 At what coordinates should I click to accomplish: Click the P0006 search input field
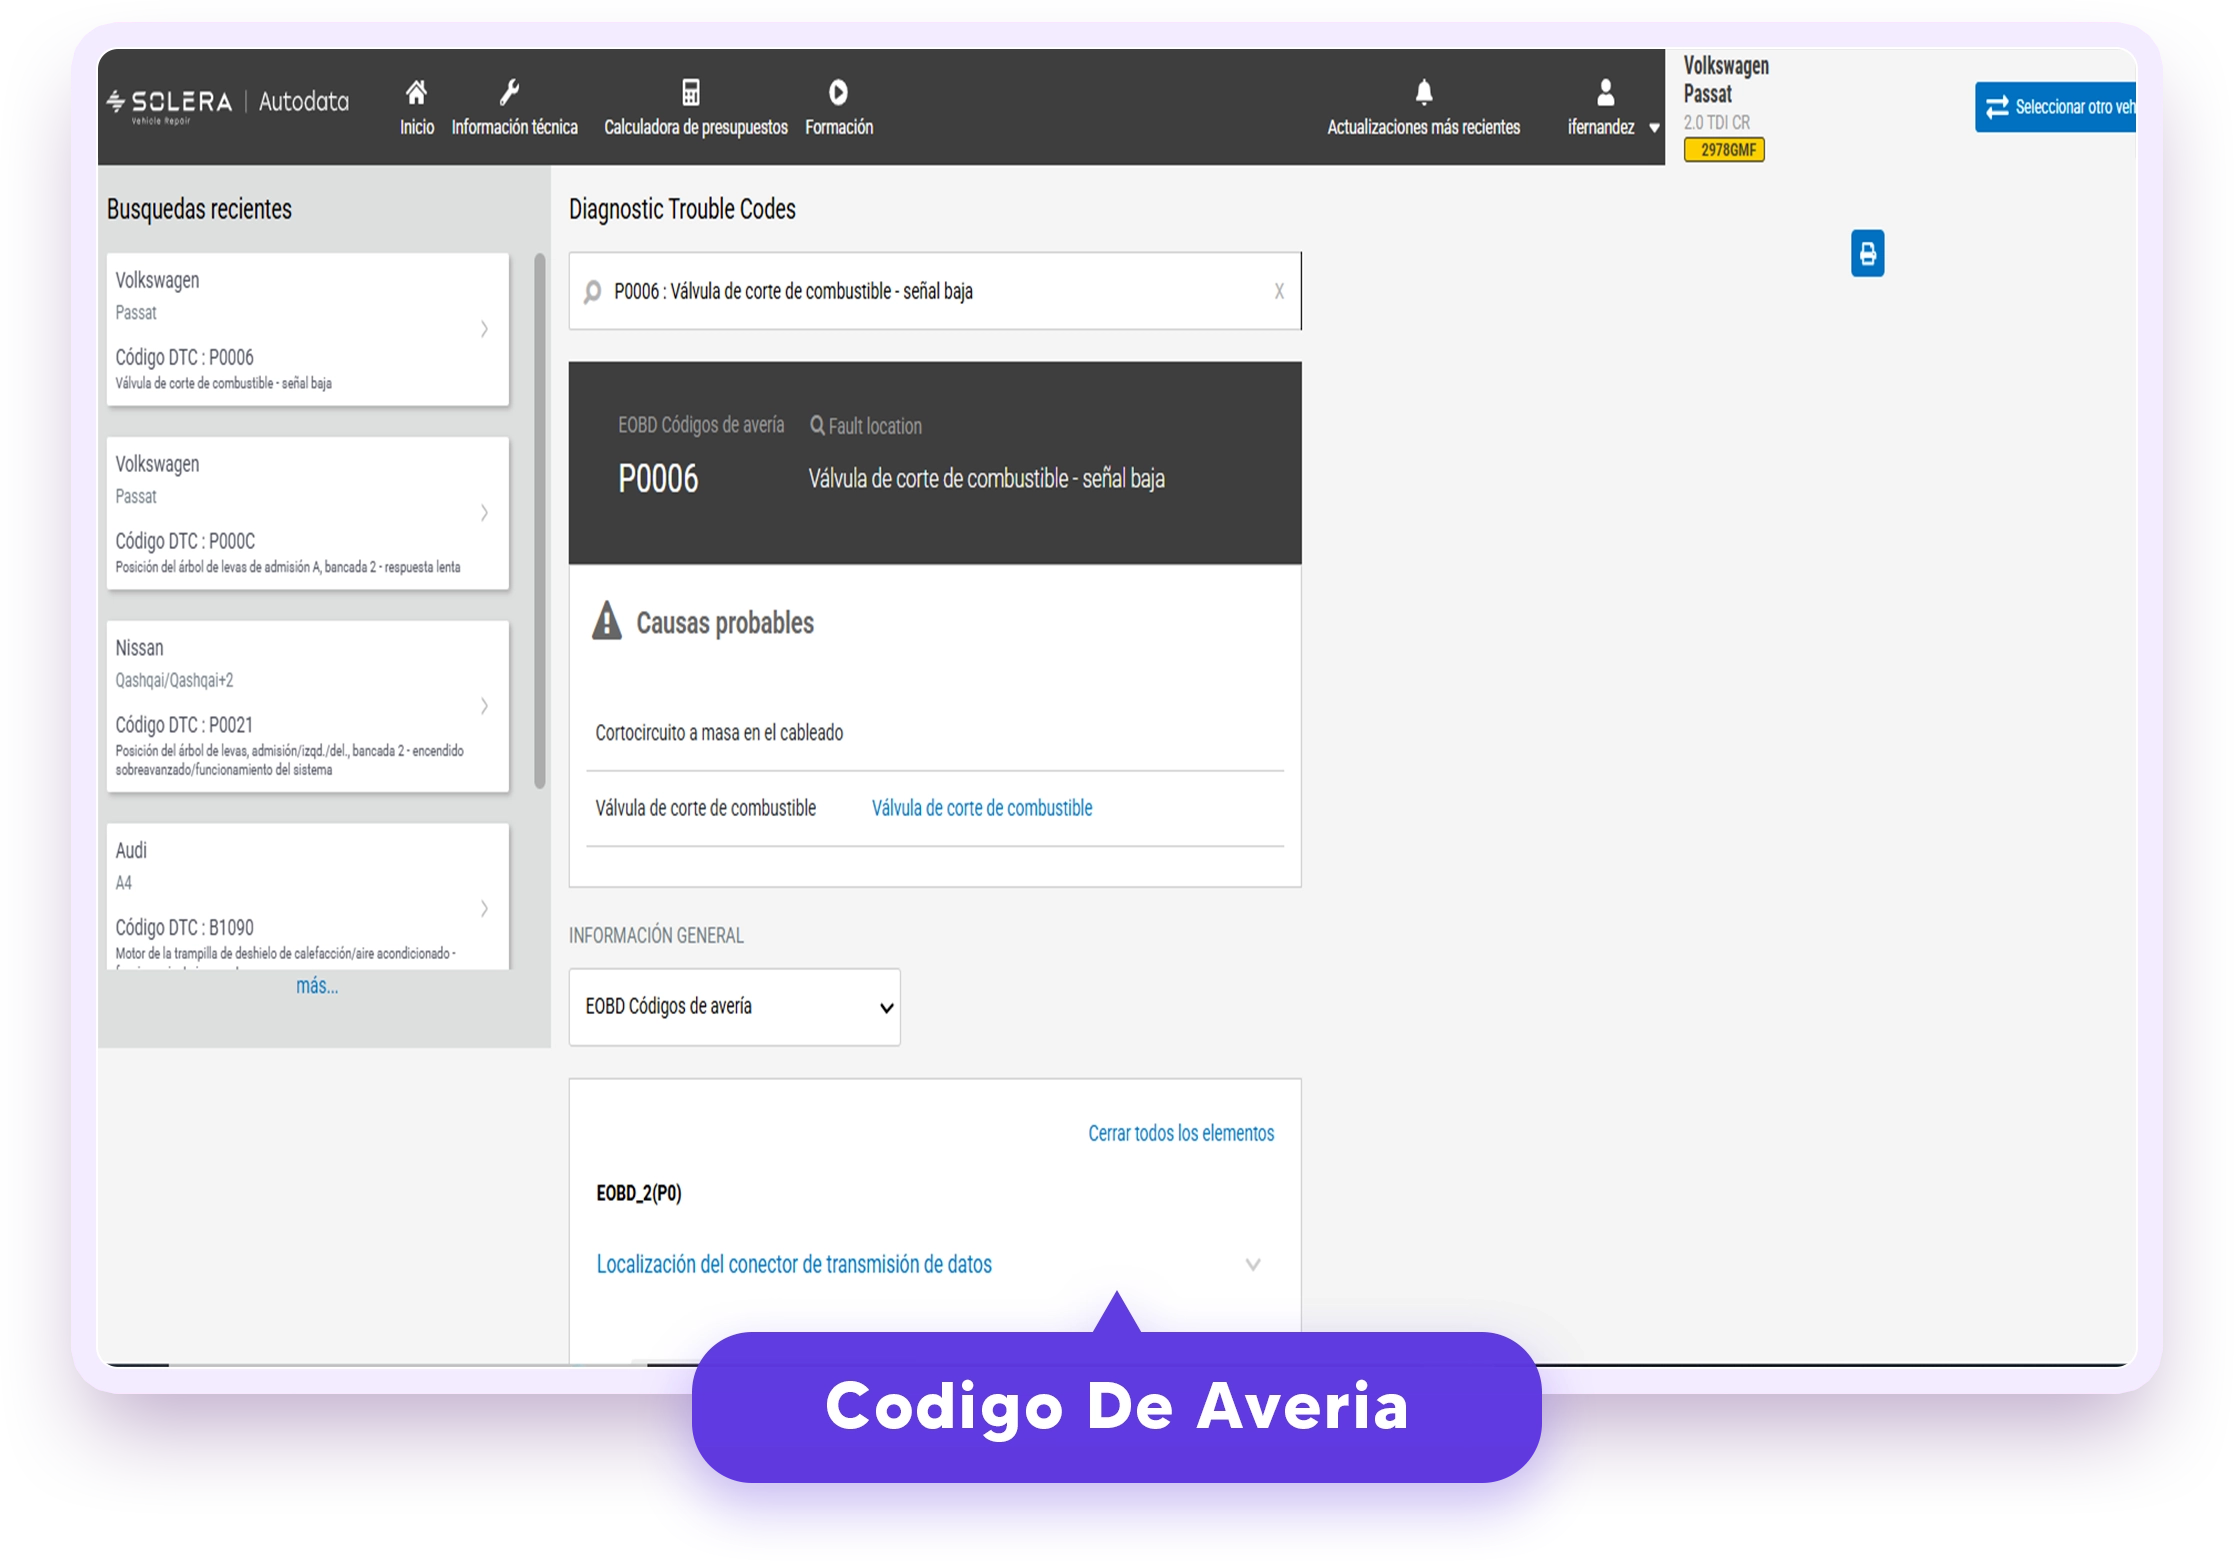tap(935, 291)
